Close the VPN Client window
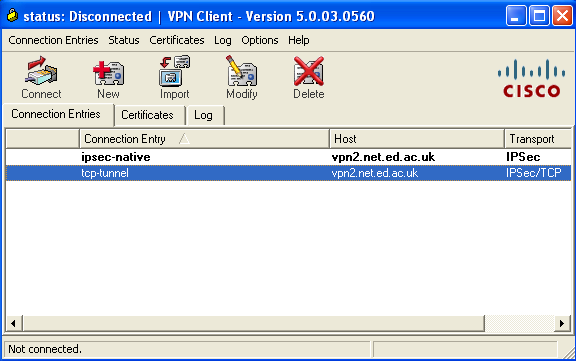This screenshot has width=576, height=361. 562,16
